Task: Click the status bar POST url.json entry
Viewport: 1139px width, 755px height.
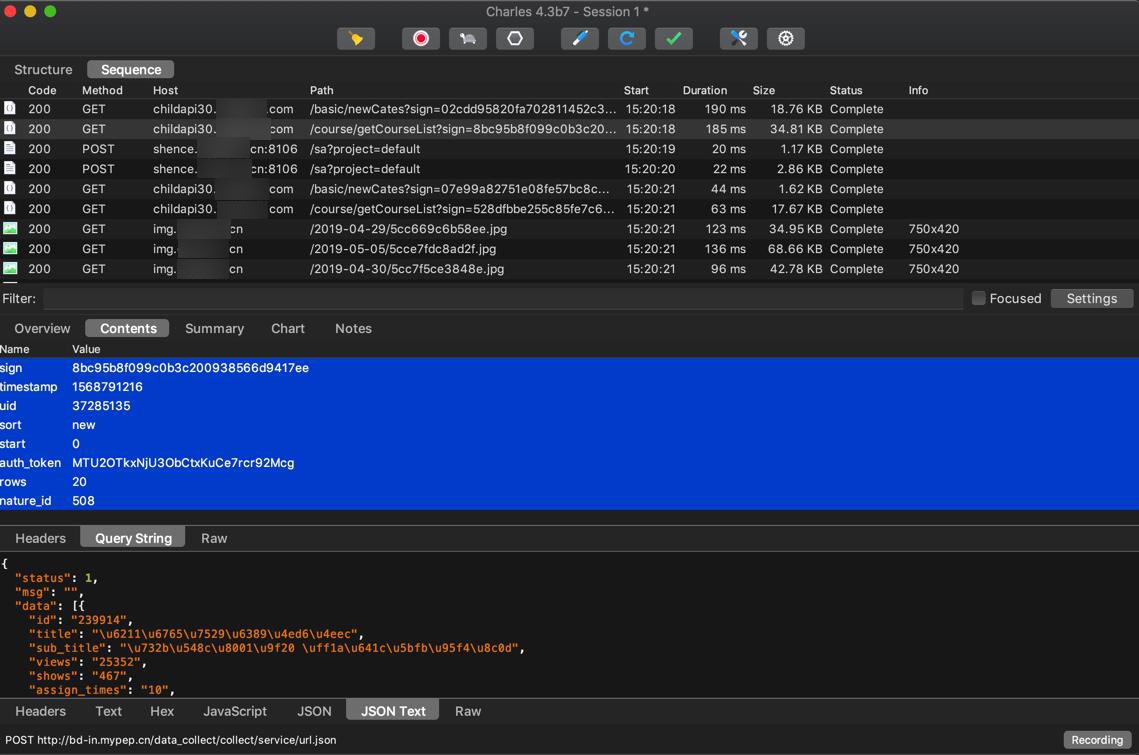Action: click(x=171, y=740)
